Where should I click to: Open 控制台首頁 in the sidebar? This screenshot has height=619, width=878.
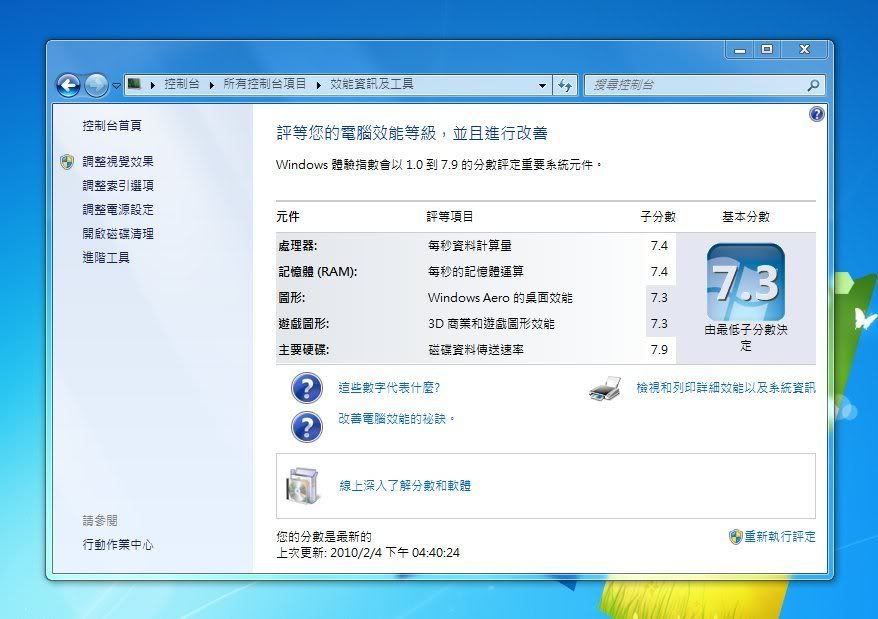click(x=112, y=125)
